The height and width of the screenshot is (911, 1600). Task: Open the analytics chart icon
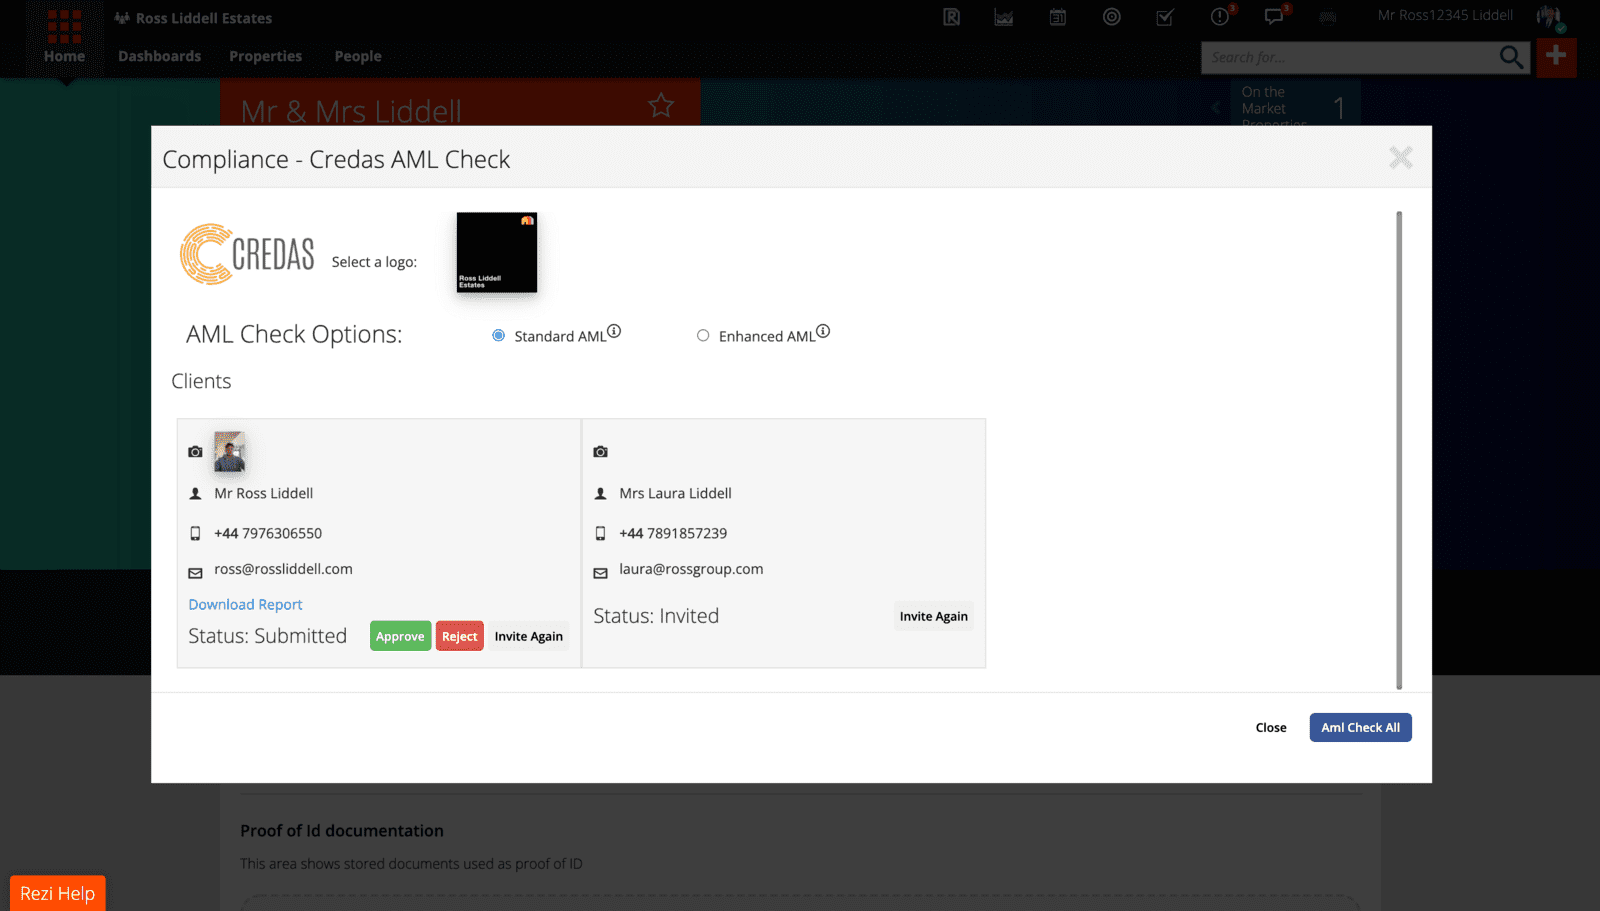click(x=1004, y=17)
